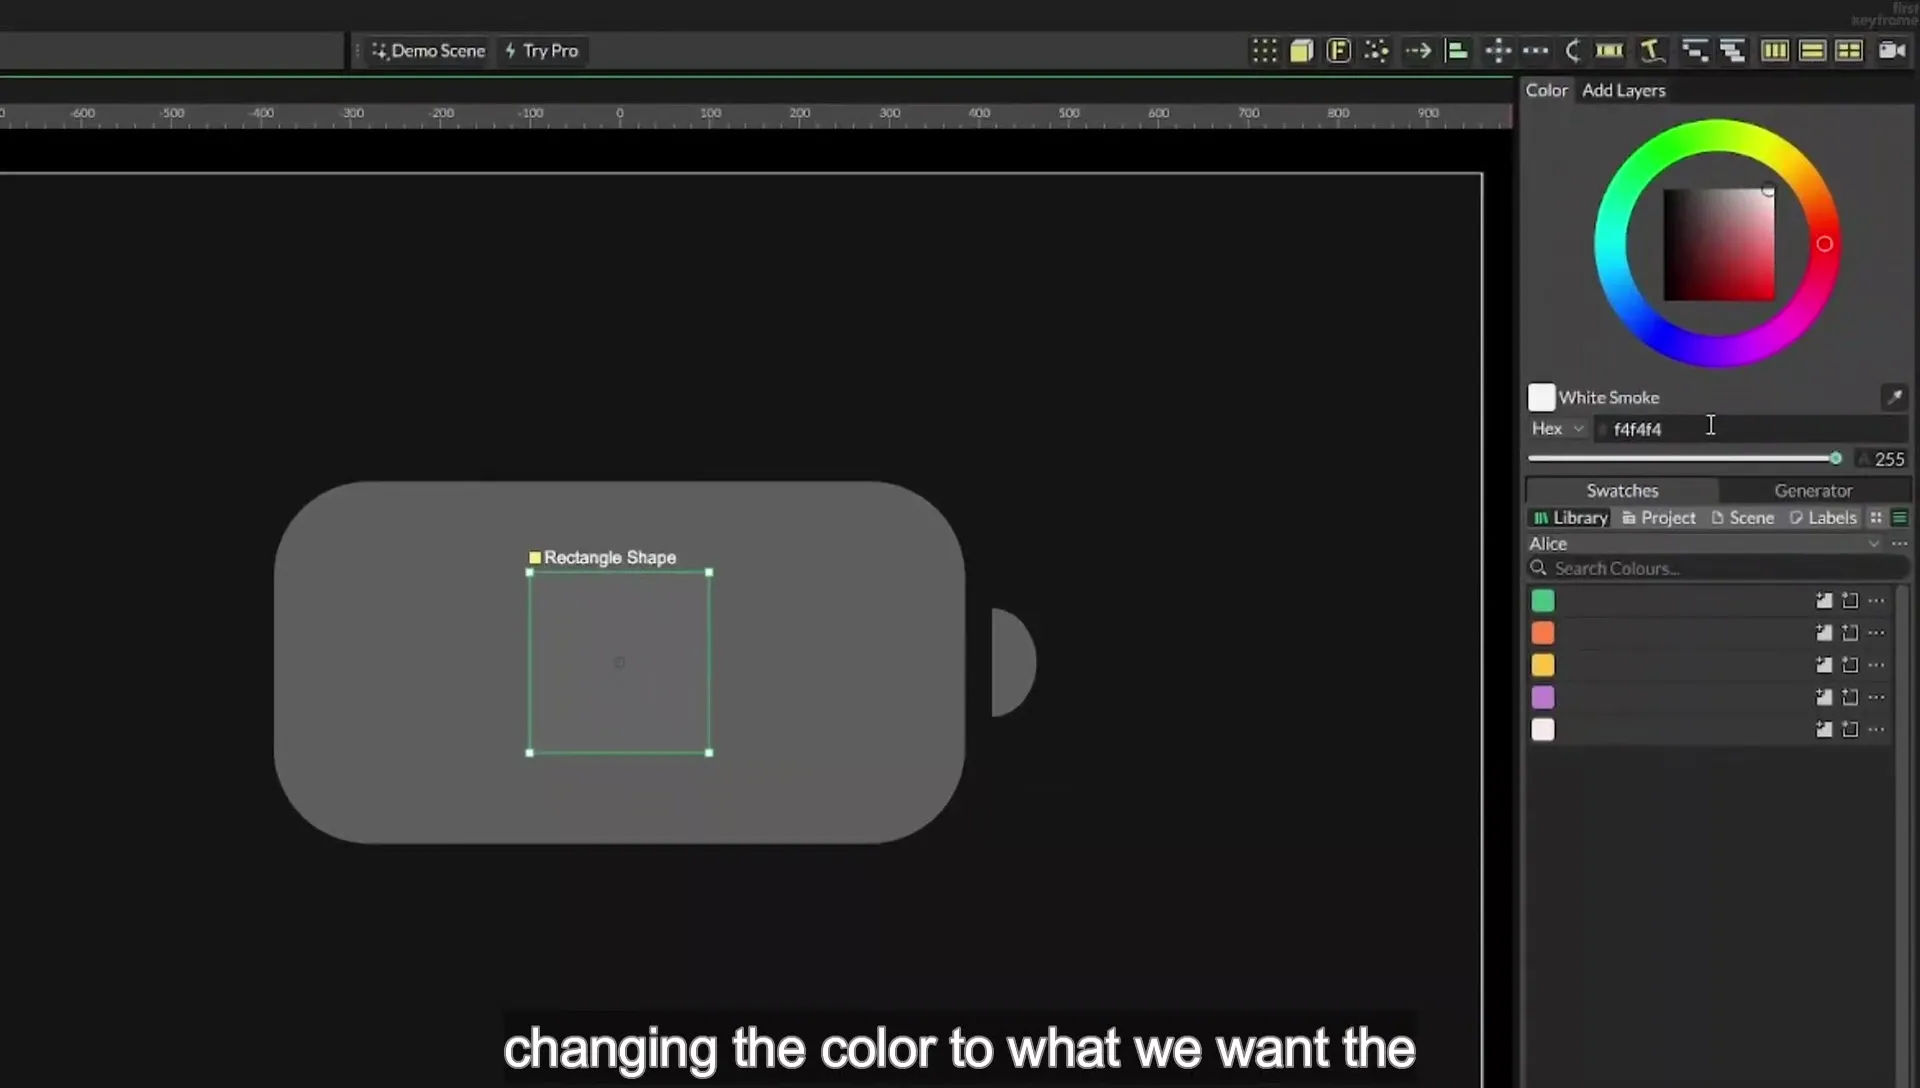1920x1088 pixels.
Task: Click the align left edges toolbar icon
Action: coord(1457,51)
